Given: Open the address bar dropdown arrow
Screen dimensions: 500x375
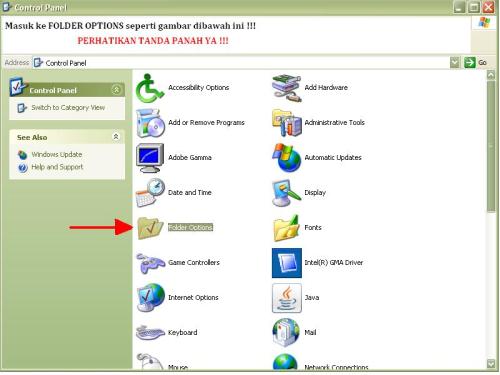Looking at the screenshot, I should coord(455,62).
